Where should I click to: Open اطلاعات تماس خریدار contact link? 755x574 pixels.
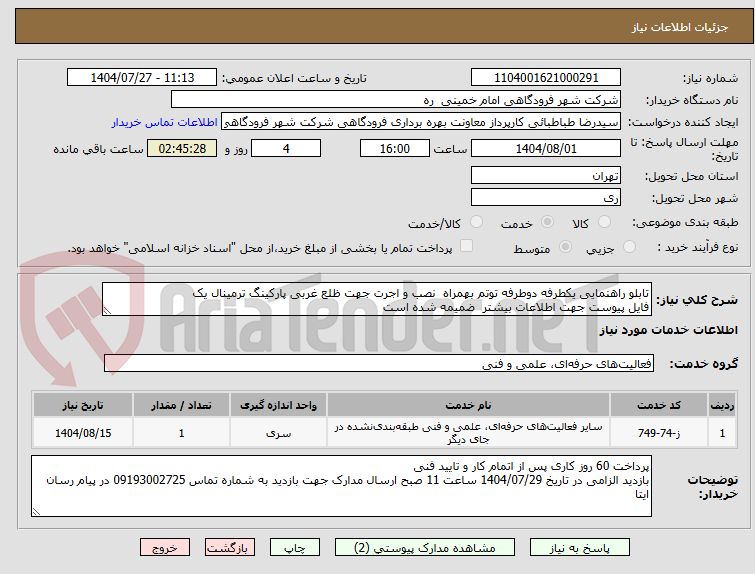point(165,122)
